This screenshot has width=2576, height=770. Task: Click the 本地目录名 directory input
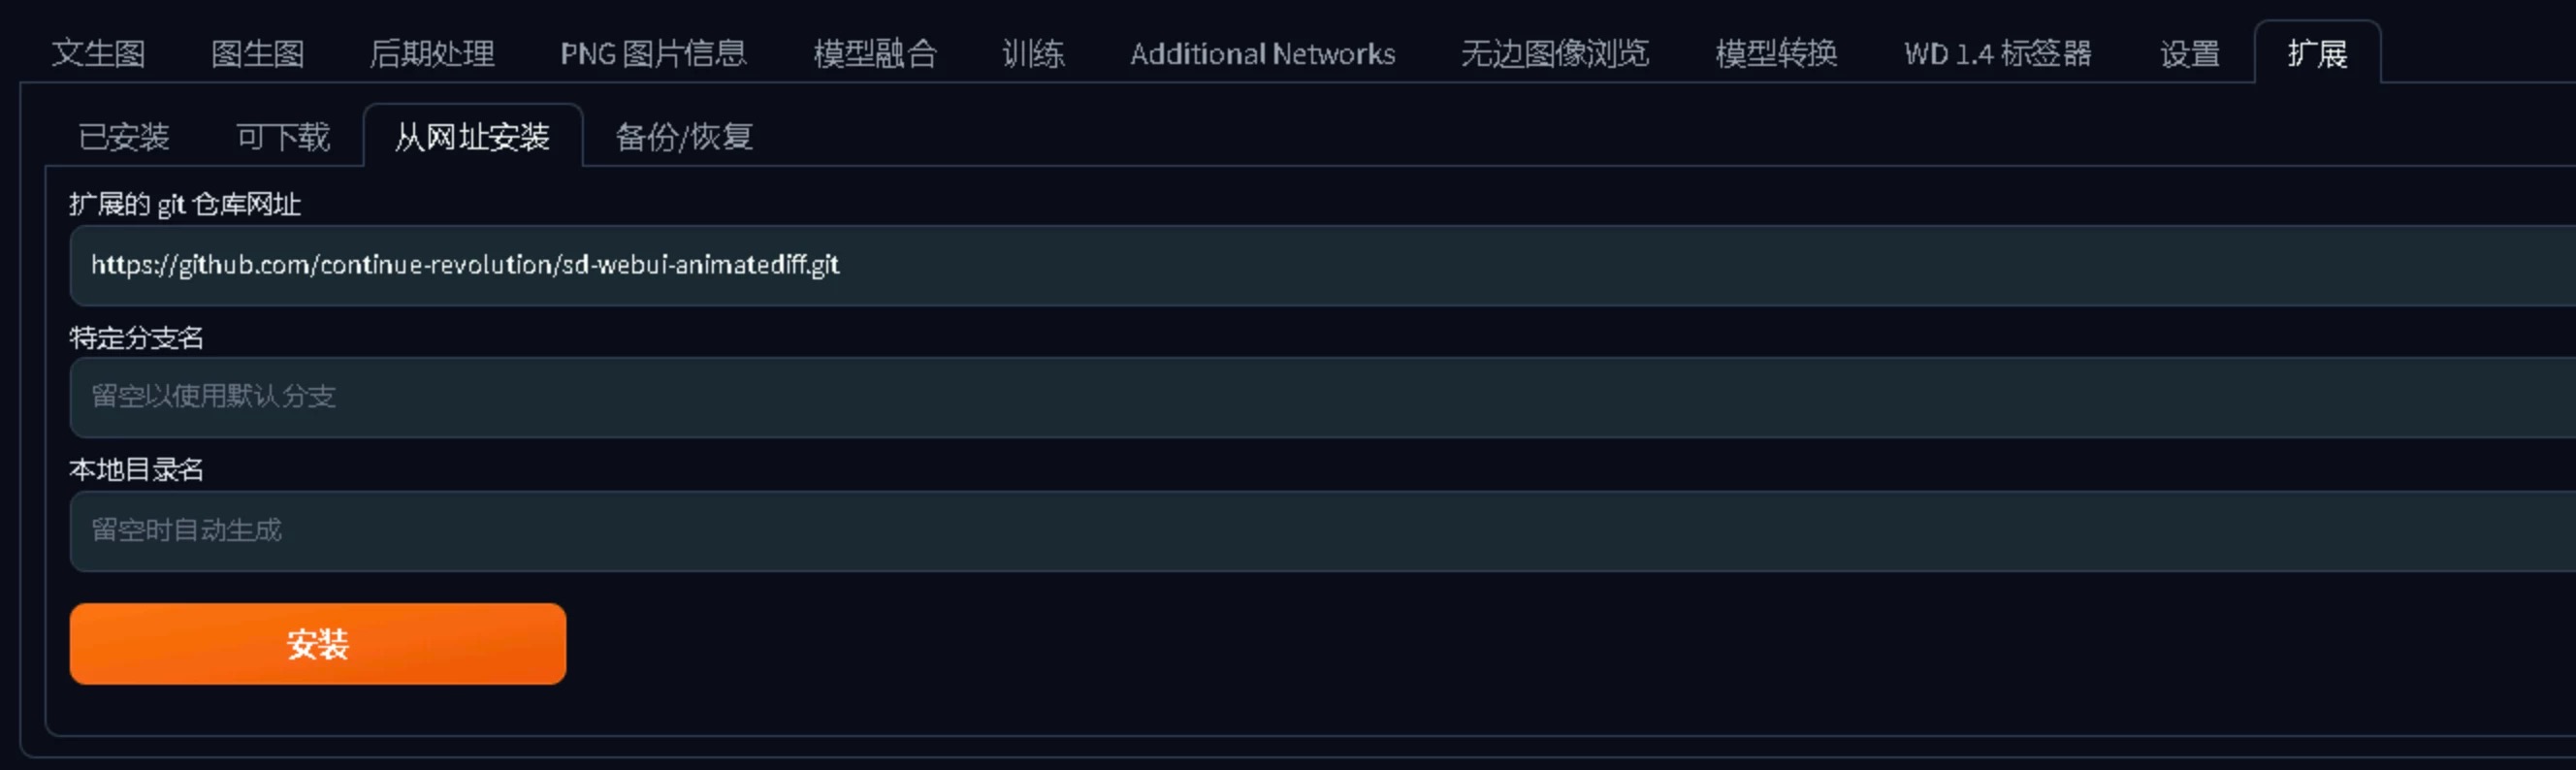click(1322, 530)
